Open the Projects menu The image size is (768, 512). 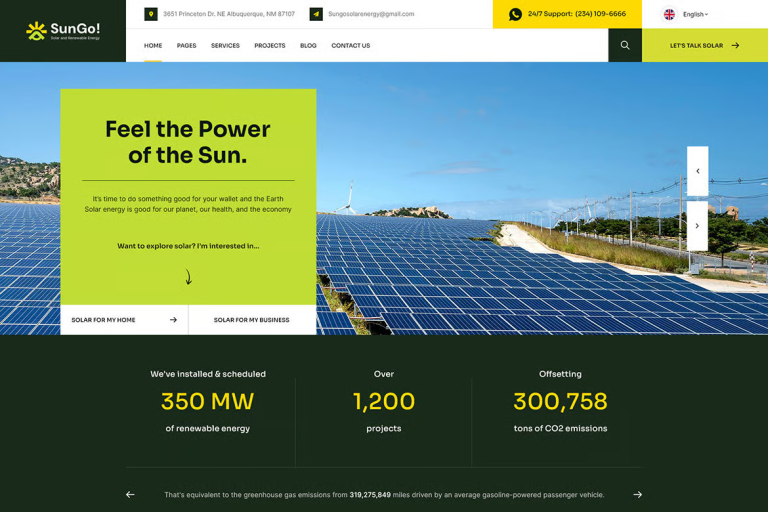point(270,46)
